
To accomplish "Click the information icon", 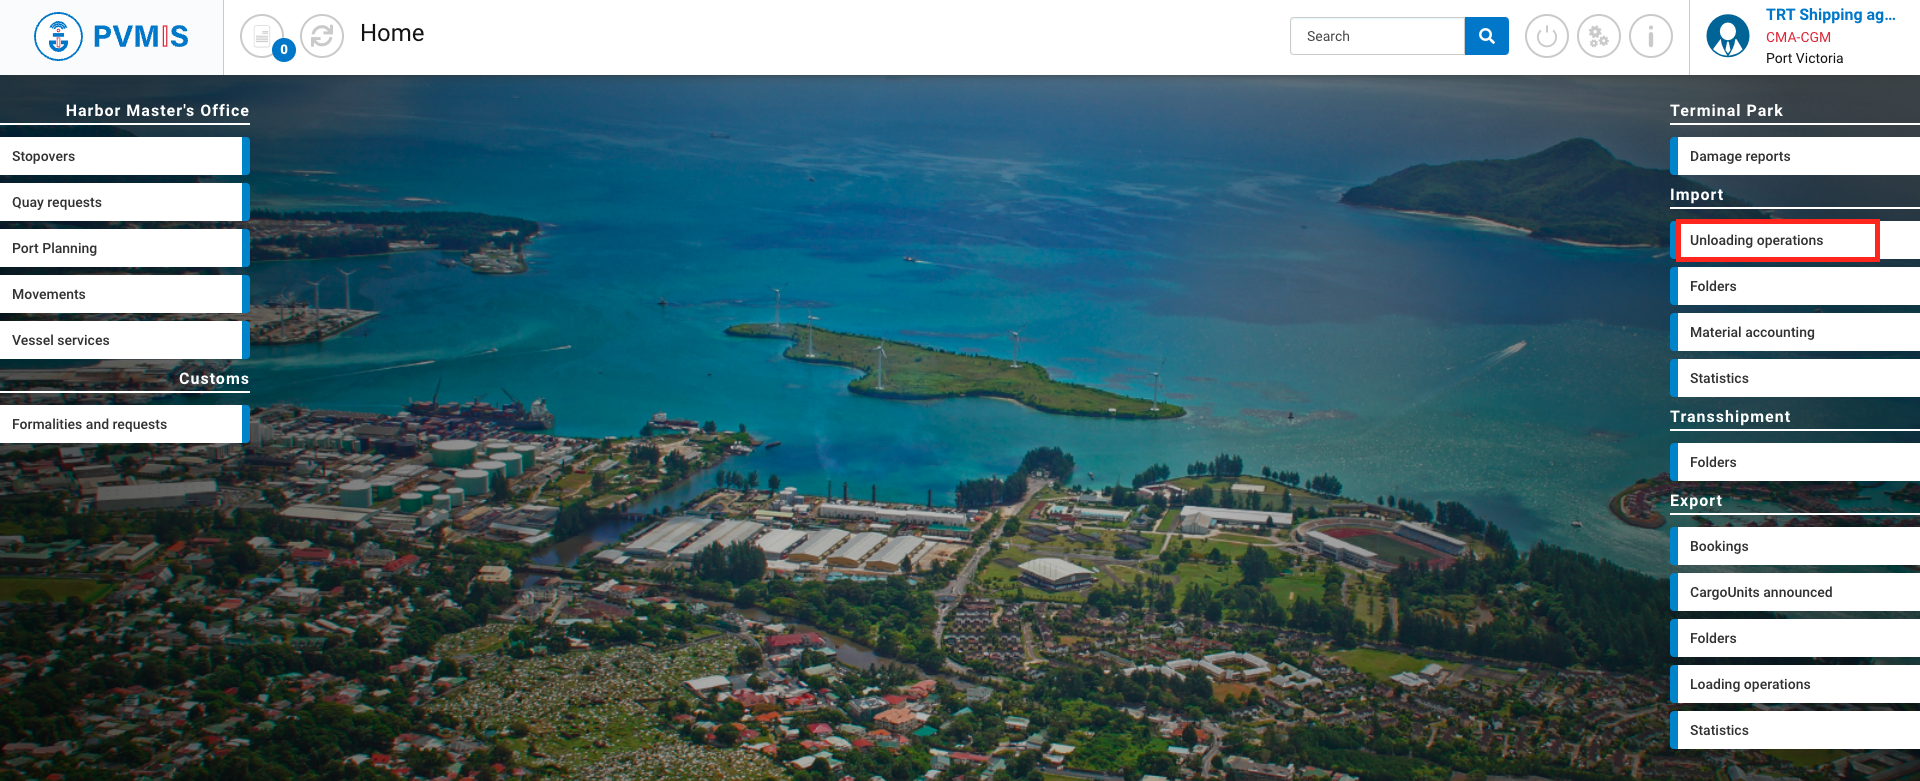I will click(1650, 37).
